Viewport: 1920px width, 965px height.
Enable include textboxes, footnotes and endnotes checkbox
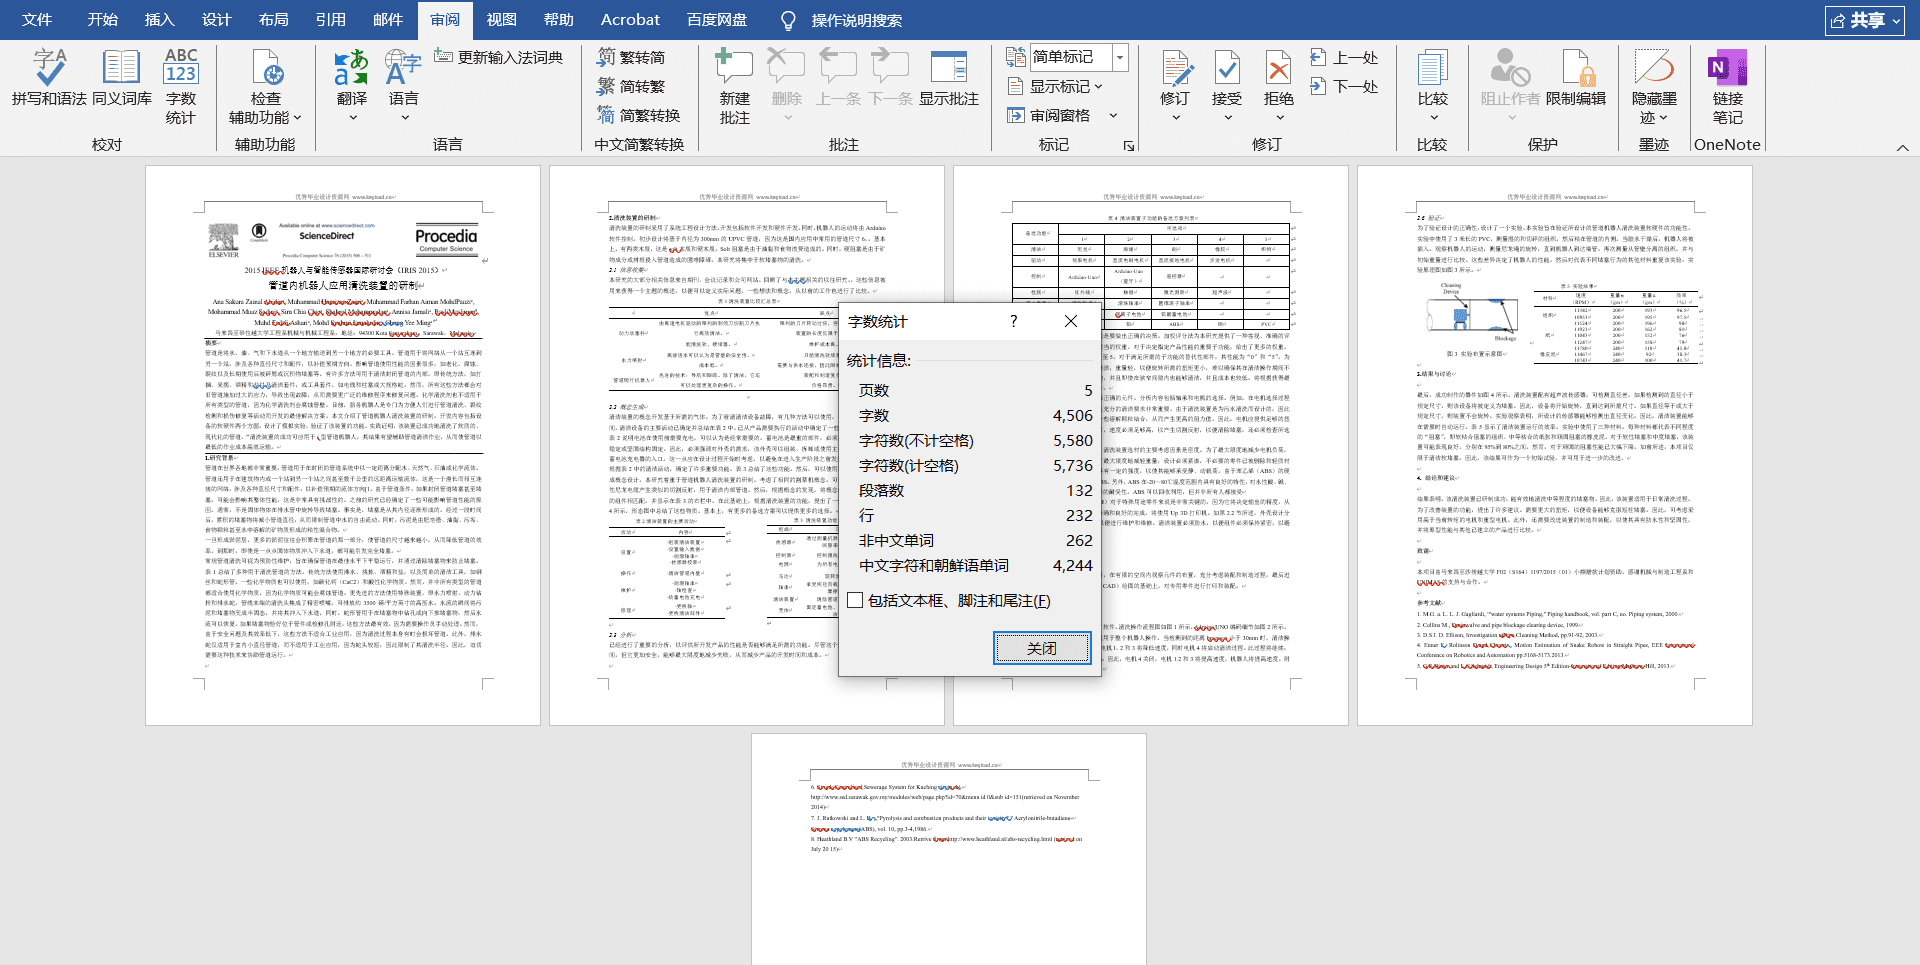[856, 600]
